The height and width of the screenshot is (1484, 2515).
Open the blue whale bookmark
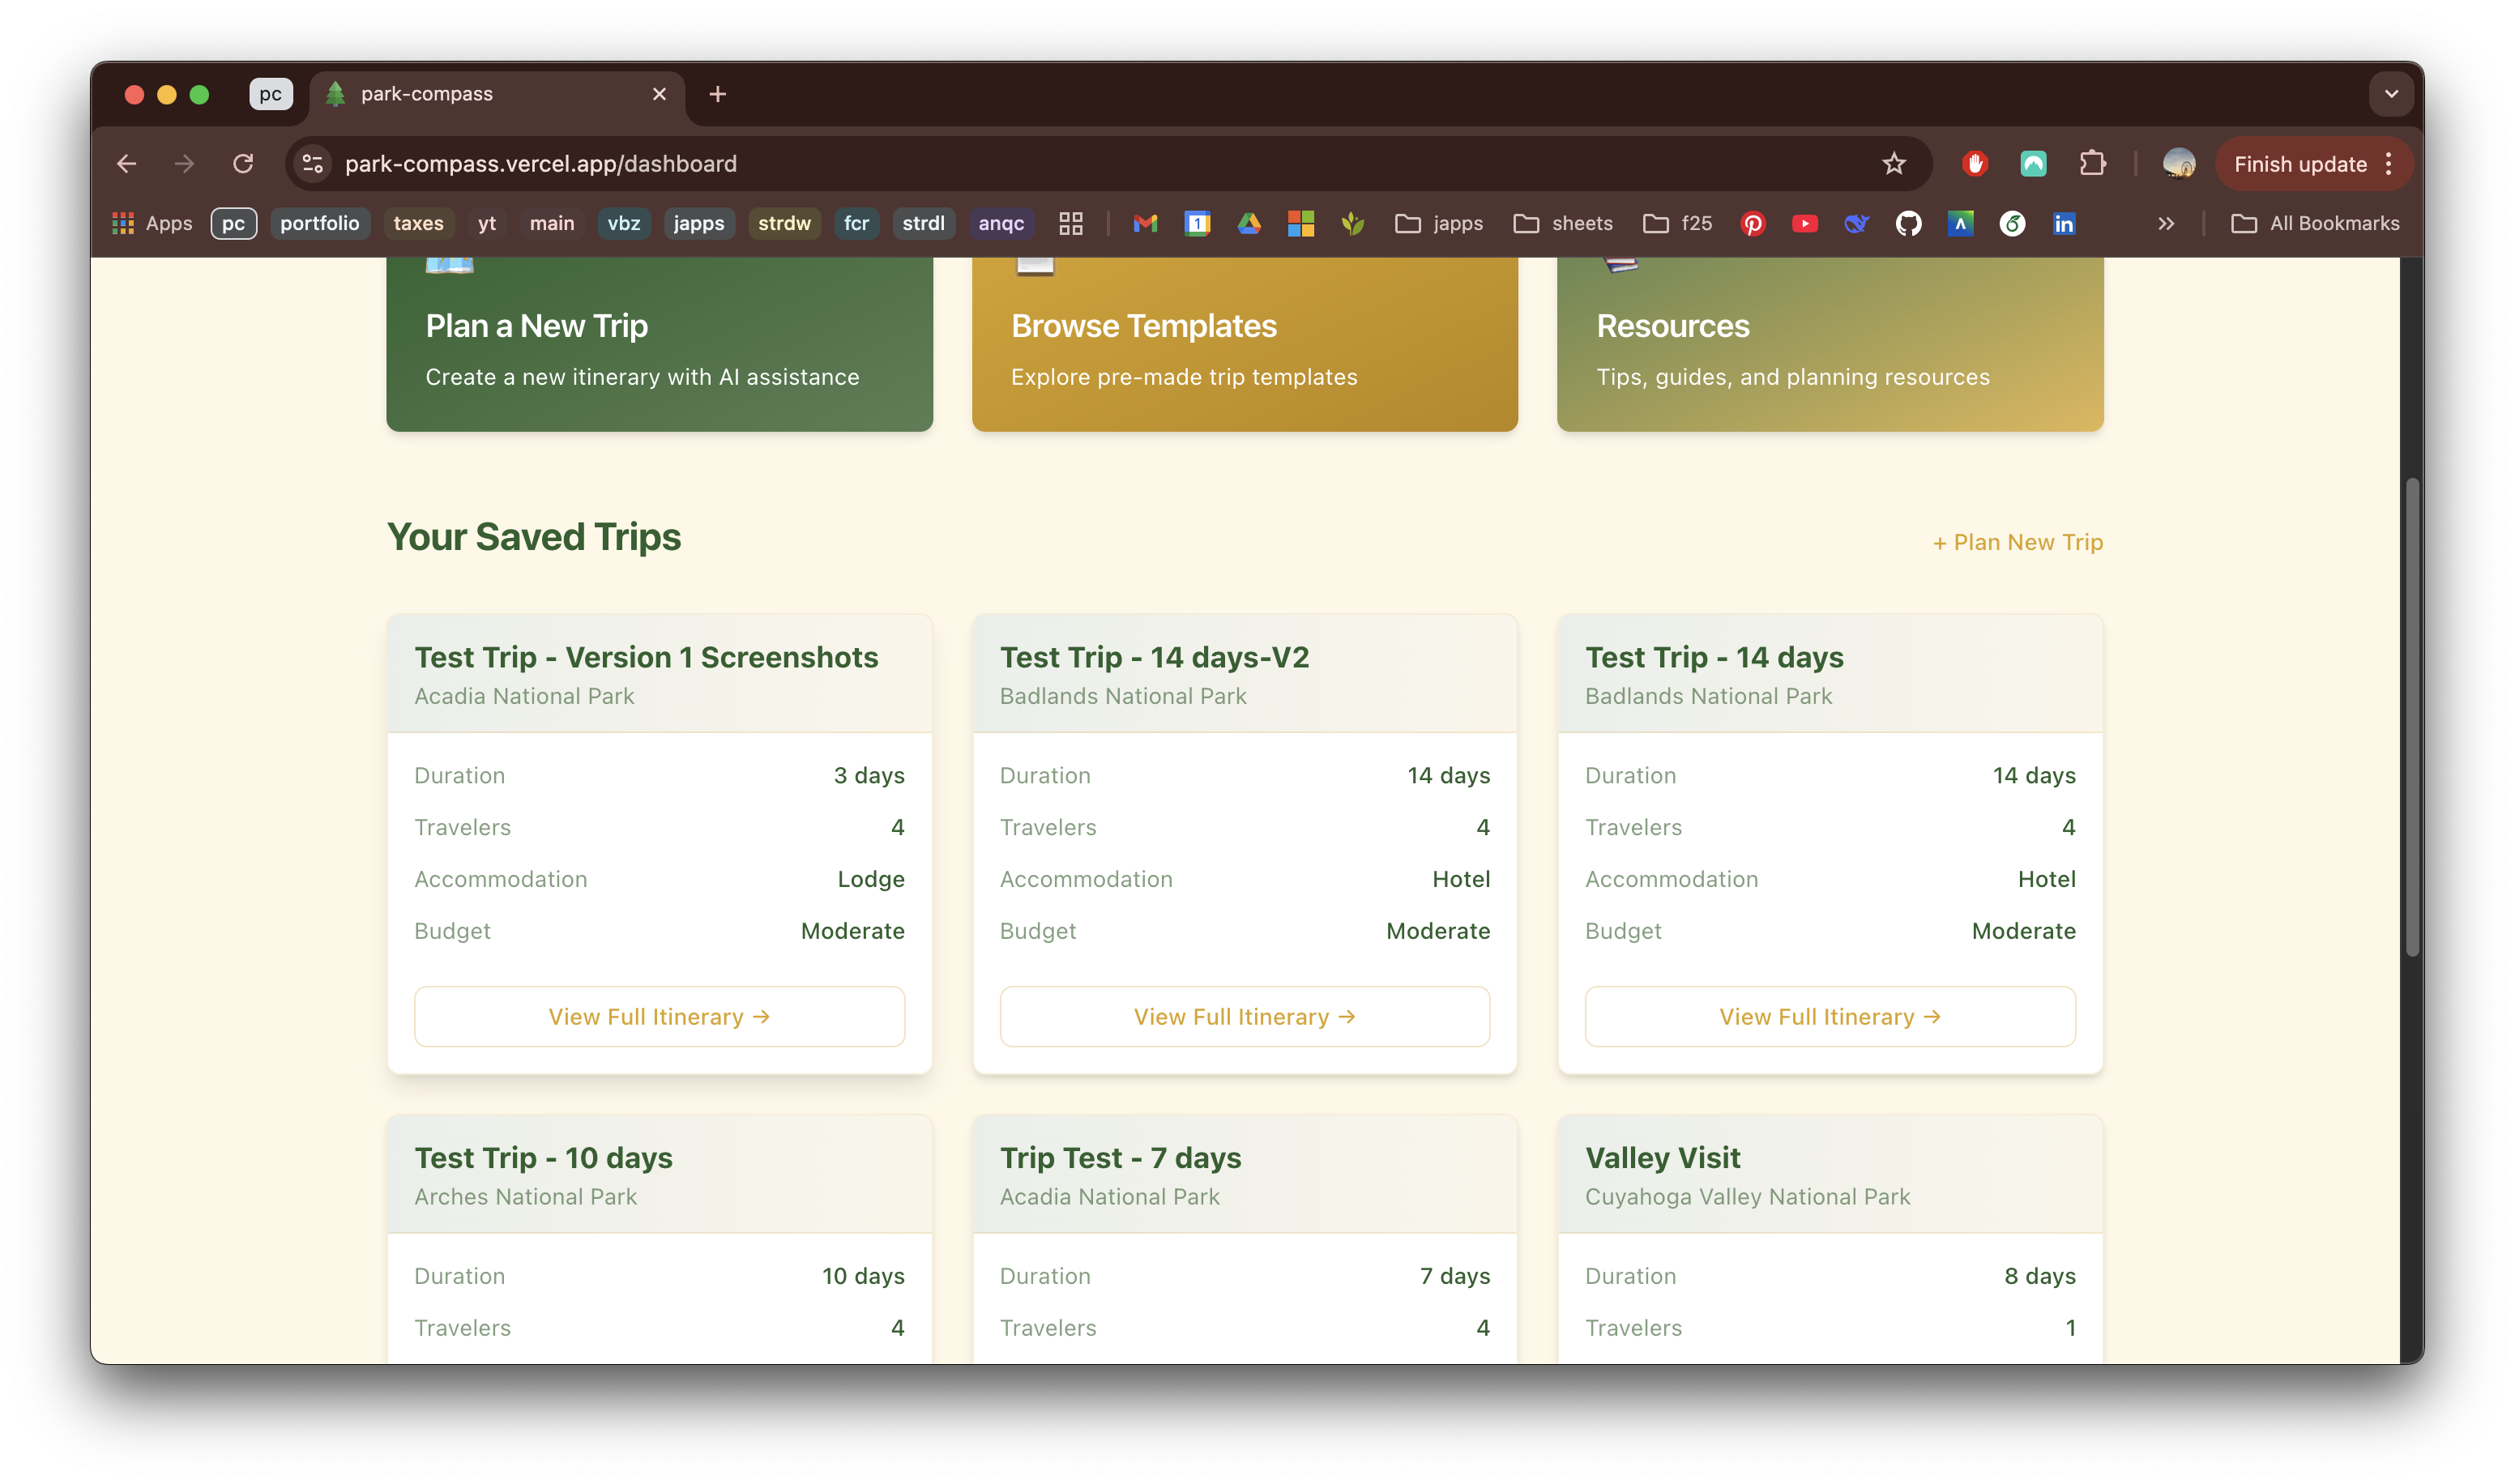click(1857, 224)
